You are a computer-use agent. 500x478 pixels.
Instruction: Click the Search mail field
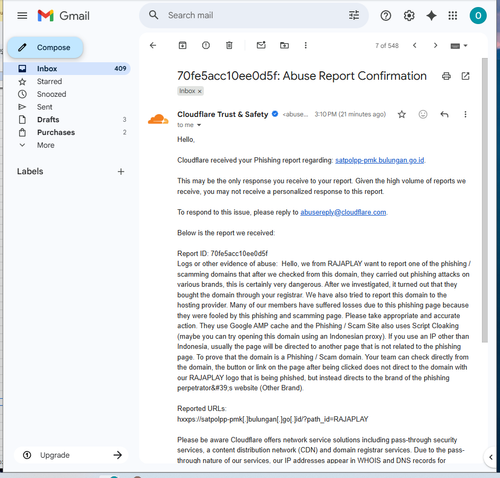click(253, 15)
